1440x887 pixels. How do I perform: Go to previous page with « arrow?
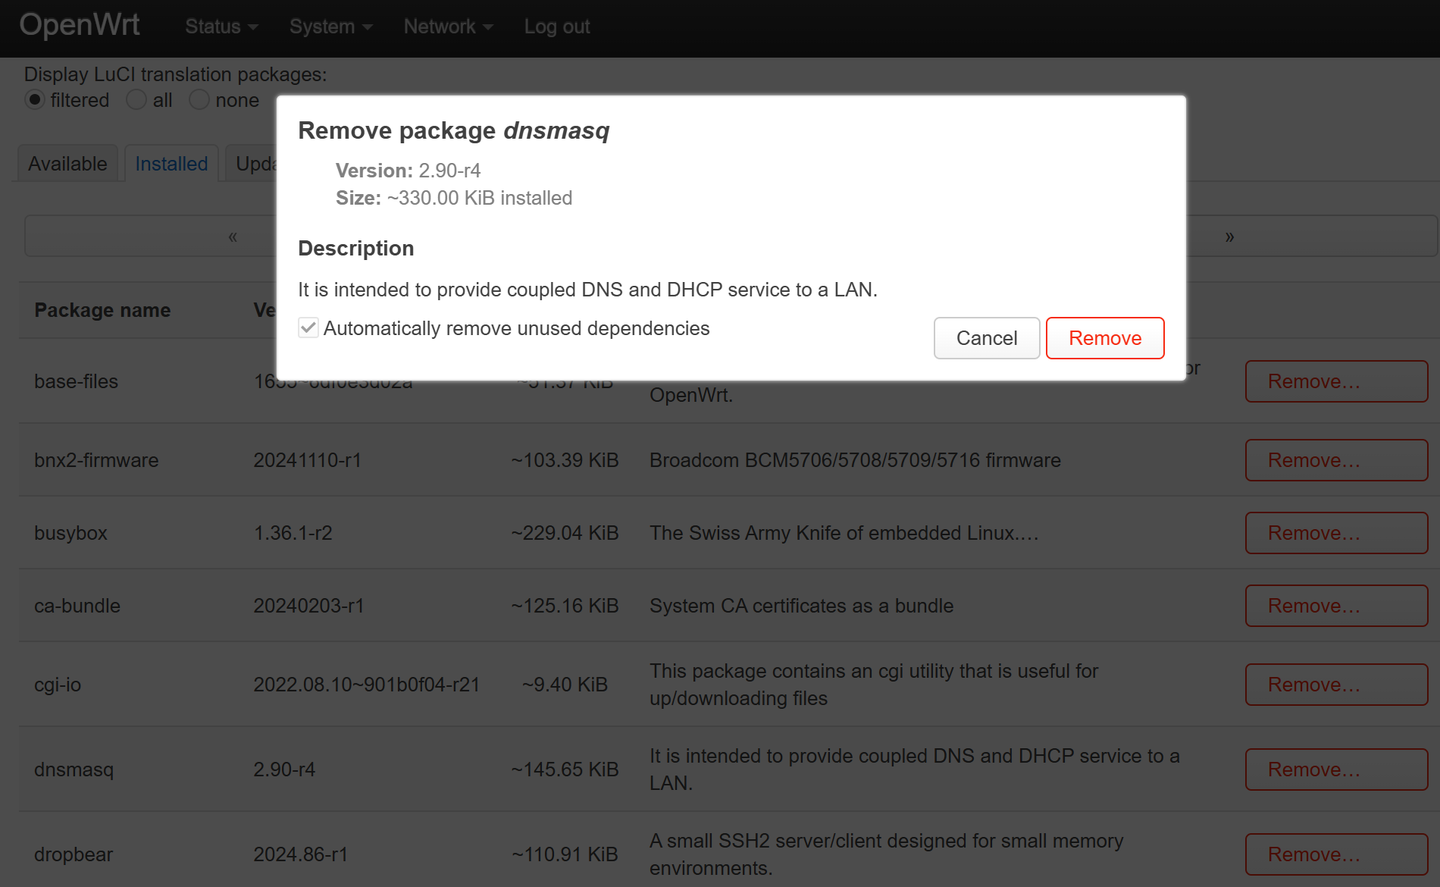click(233, 237)
